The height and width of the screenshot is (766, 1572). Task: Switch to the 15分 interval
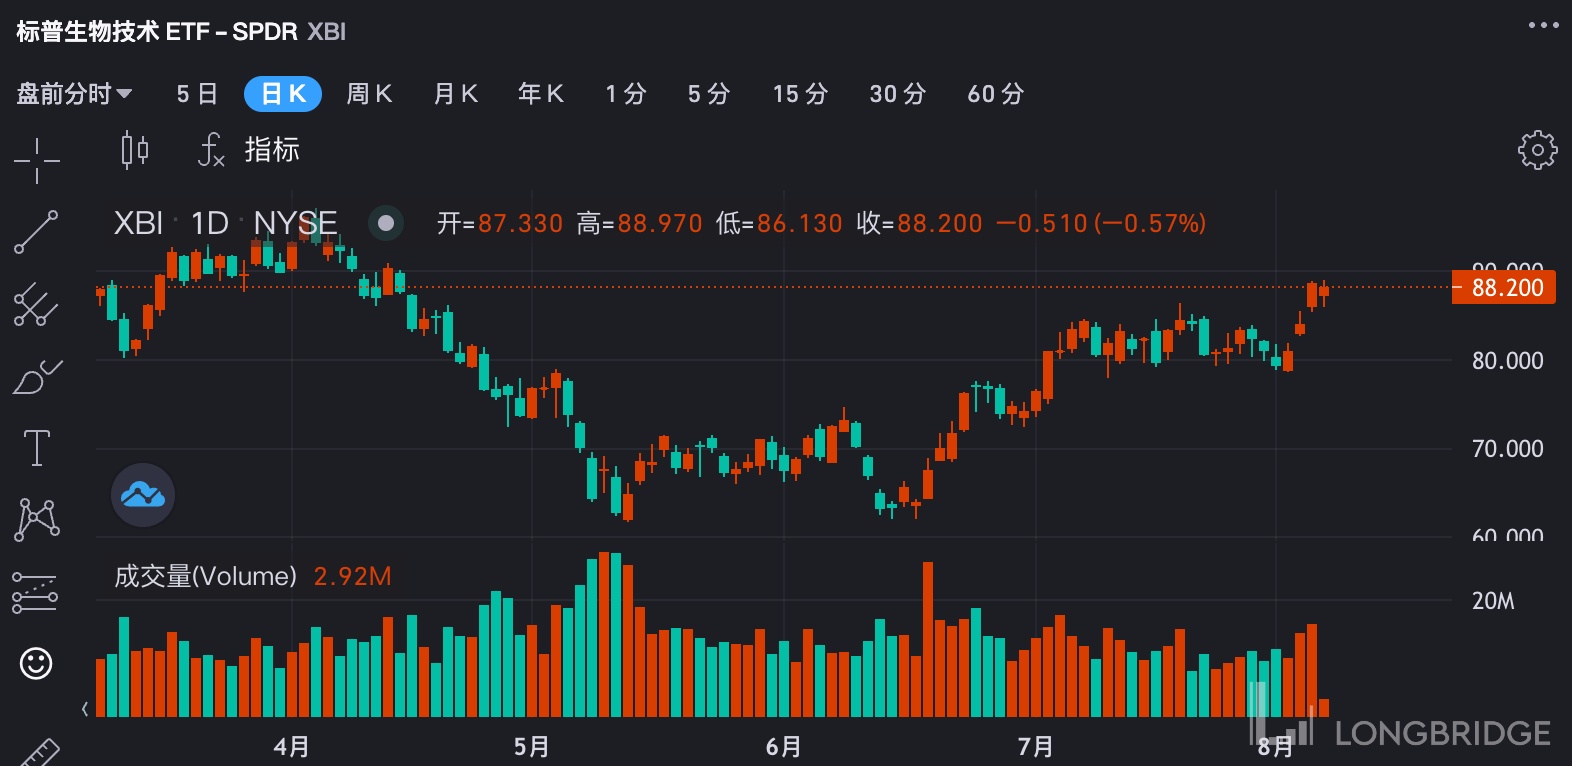point(800,94)
